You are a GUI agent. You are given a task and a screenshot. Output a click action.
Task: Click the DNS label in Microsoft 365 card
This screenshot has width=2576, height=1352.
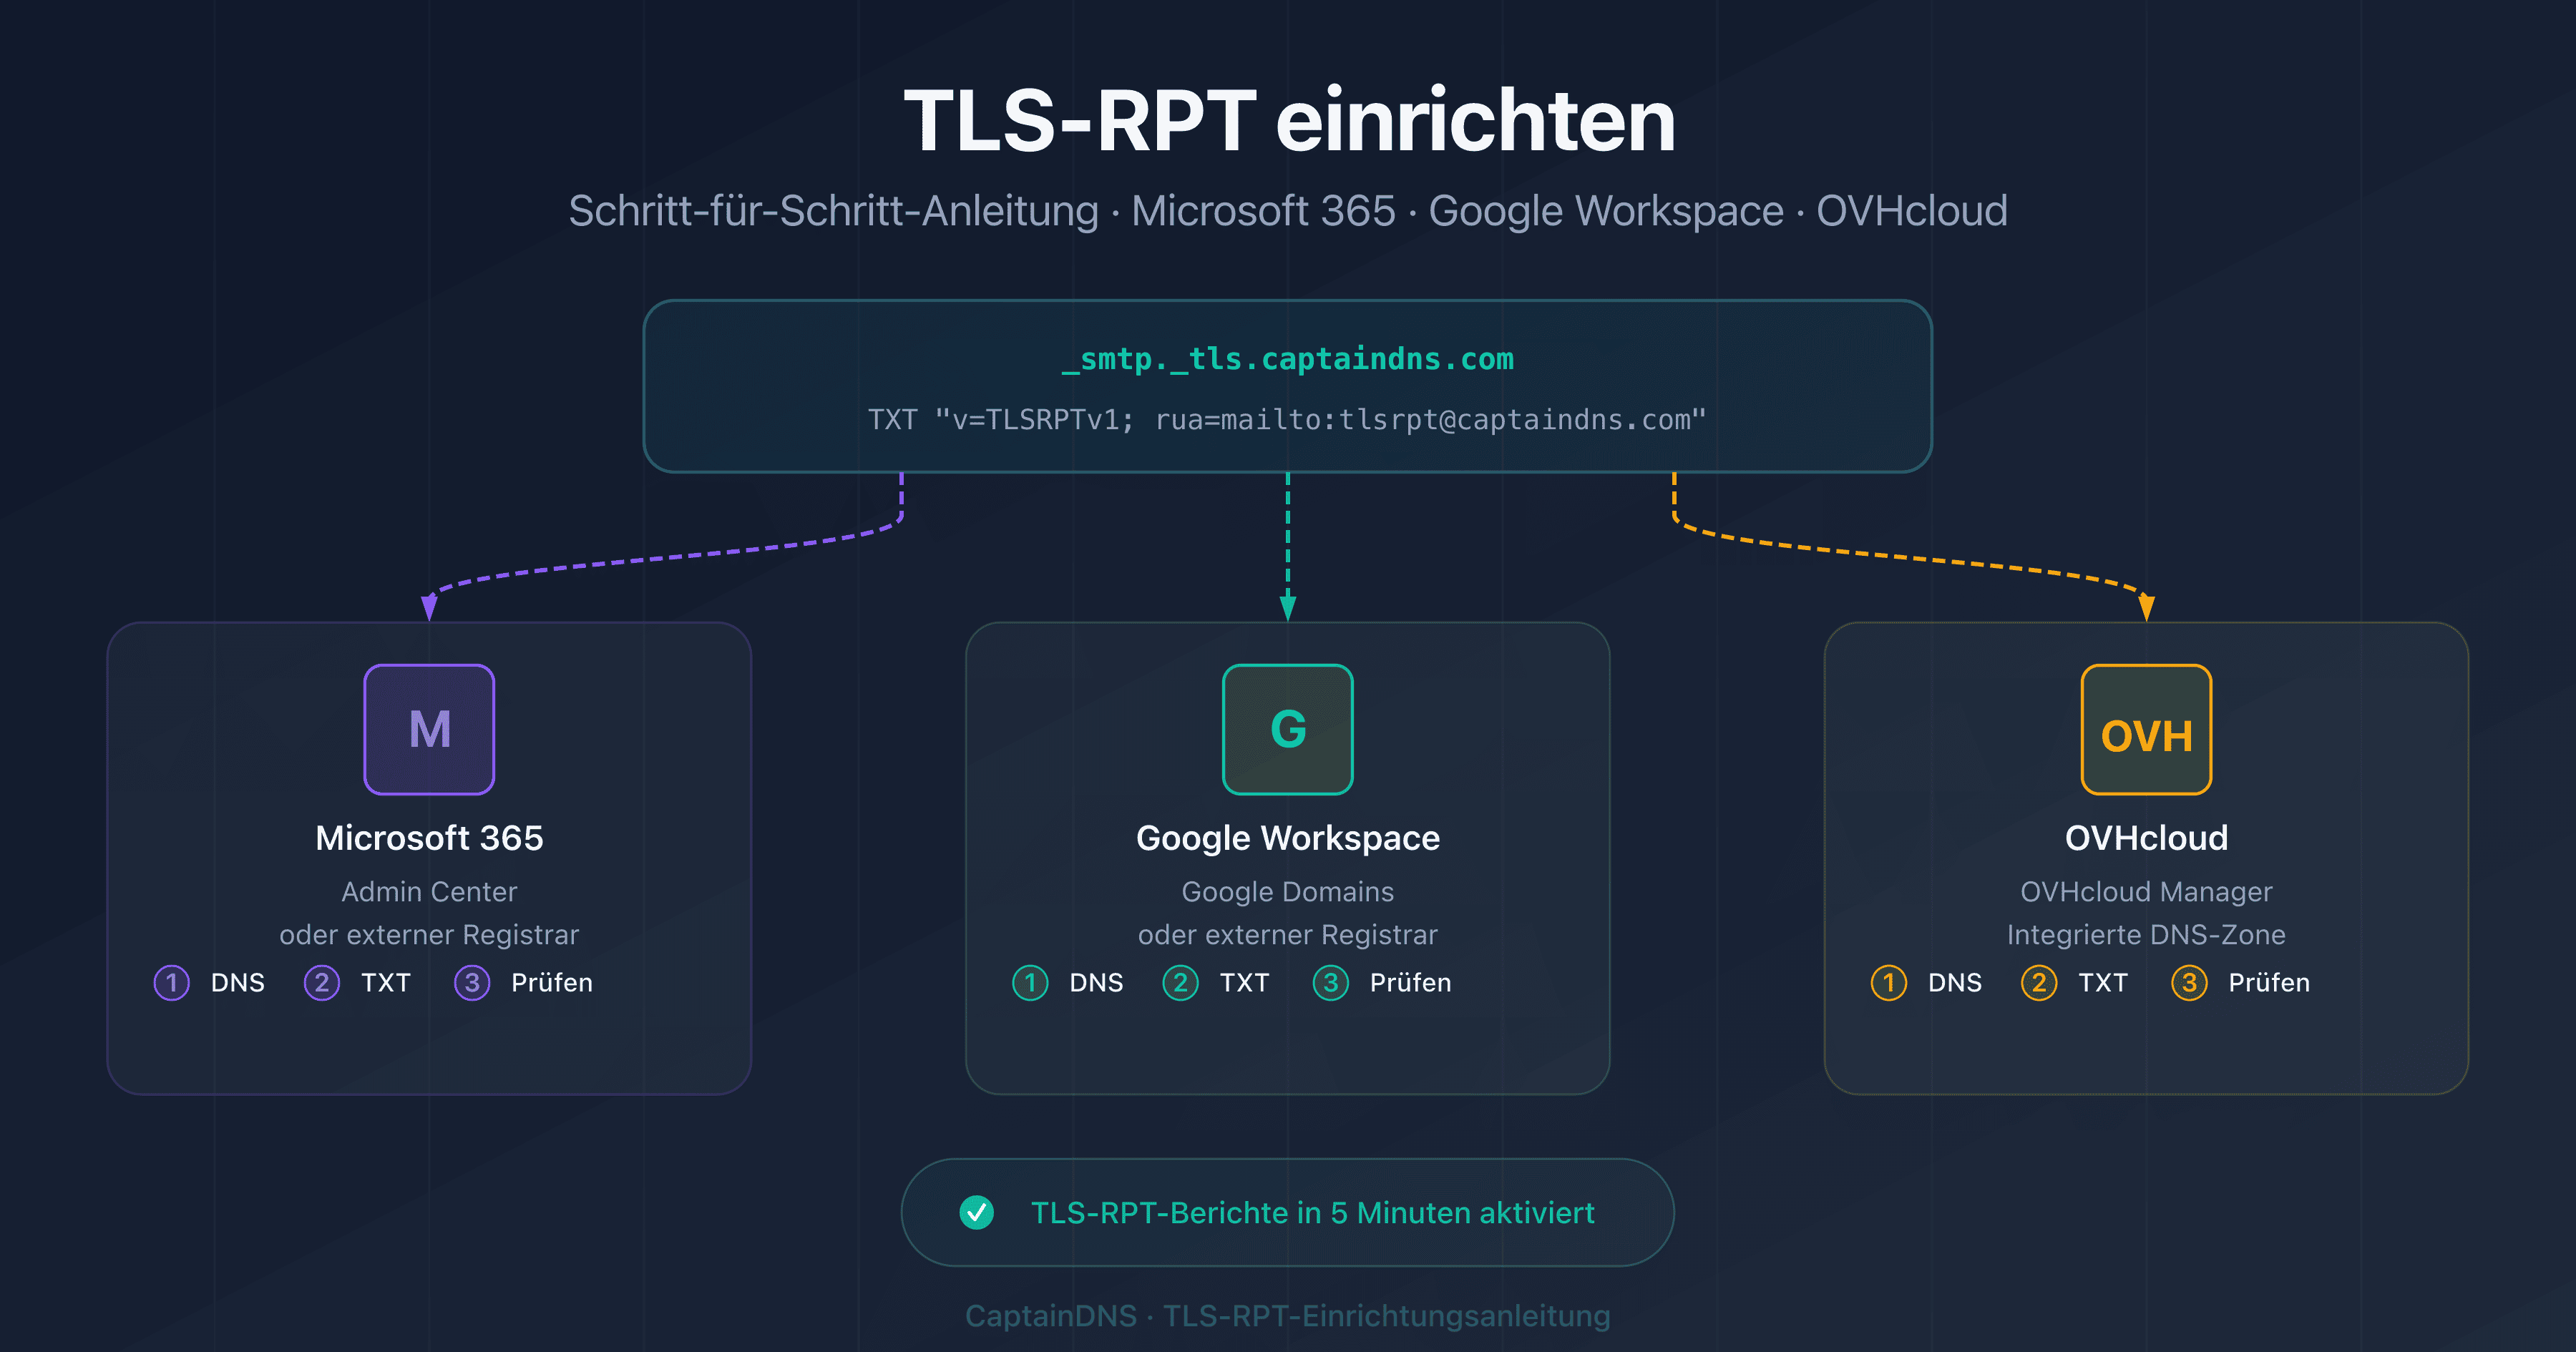click(237, 982)
